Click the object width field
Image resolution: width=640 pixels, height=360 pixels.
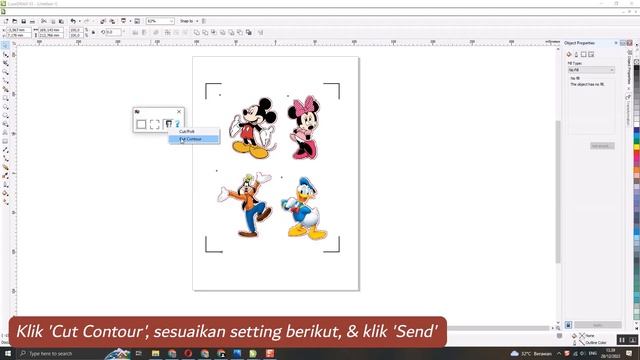pyautogui.click(x=51, y=30)
